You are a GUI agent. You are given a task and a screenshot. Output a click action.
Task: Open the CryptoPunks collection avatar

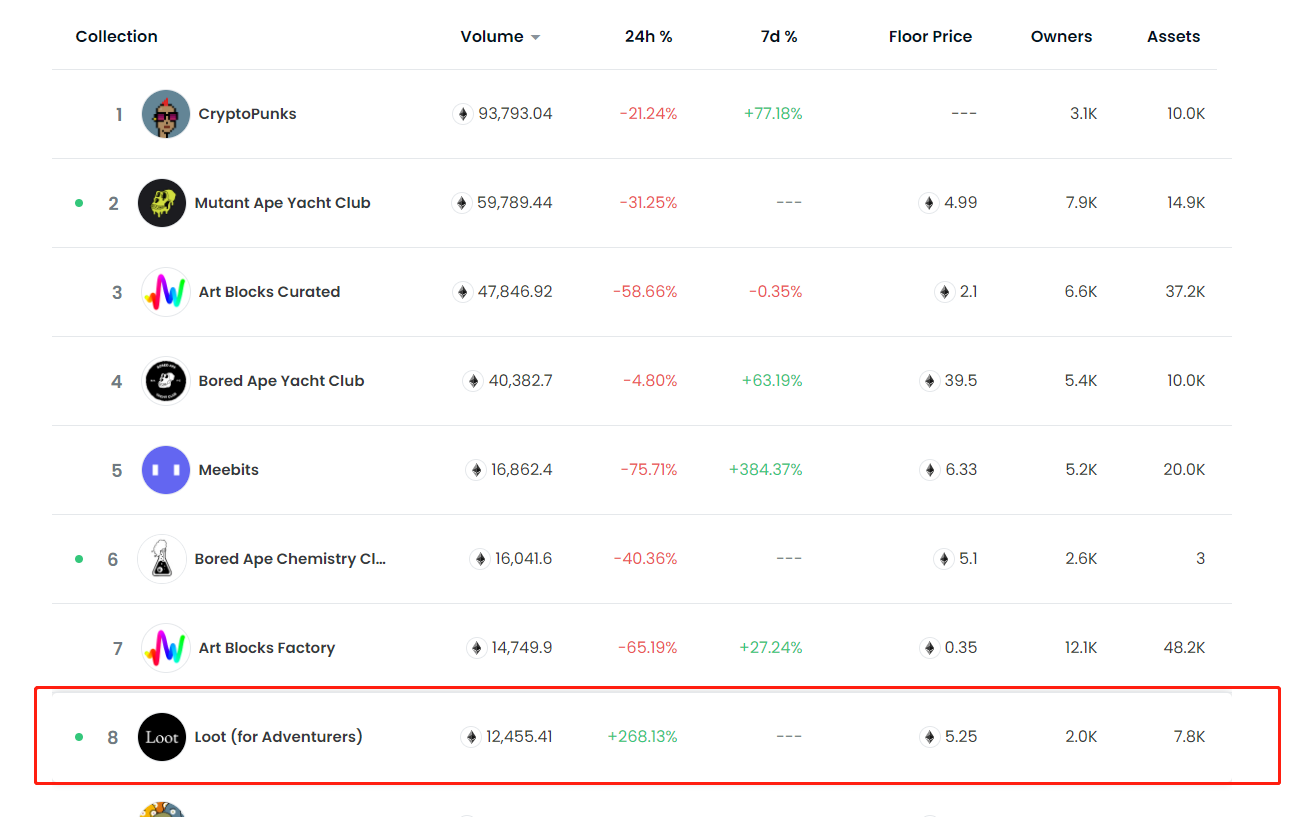pos(166,114)
